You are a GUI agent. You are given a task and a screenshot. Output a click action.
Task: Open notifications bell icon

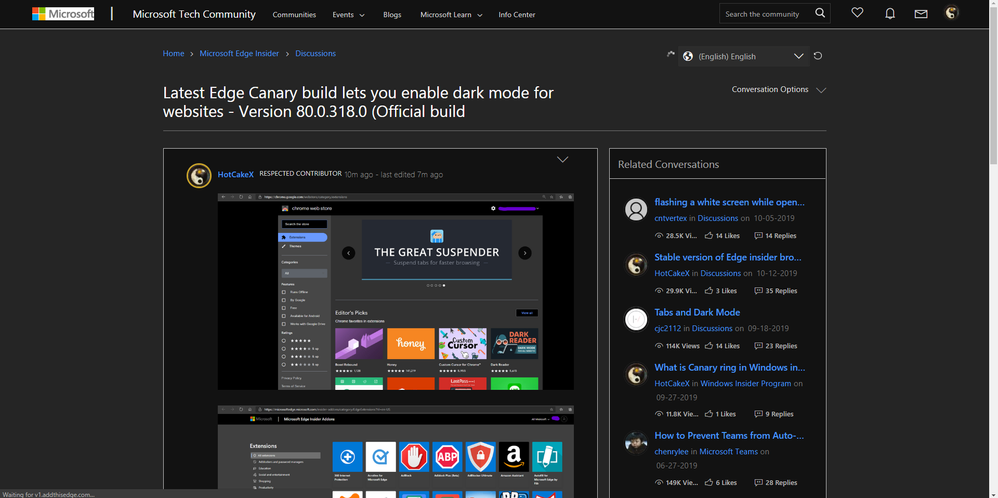pyautogui.click(x=890, y=13)
